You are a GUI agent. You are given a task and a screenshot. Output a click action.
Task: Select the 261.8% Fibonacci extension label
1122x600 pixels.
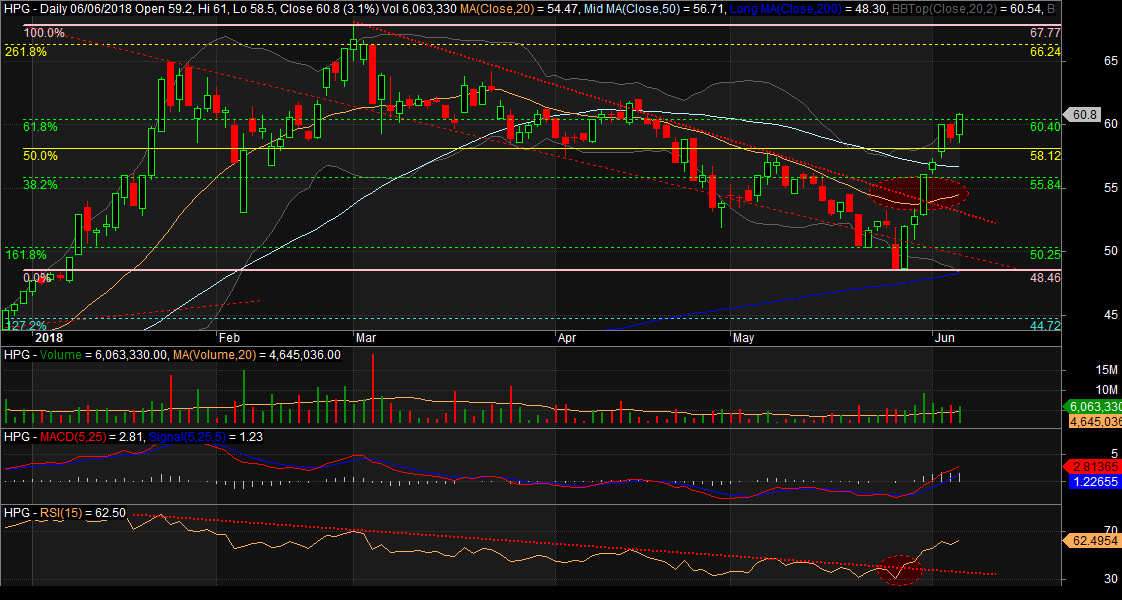pos(26,51)
